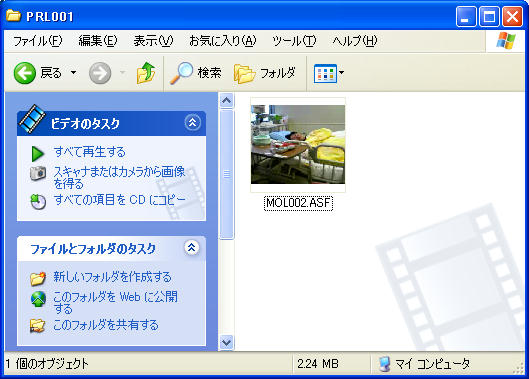Click the task pane scrollbar down arrow
Viewport: 529px width, 379px height.
click(x=226, y=343)
